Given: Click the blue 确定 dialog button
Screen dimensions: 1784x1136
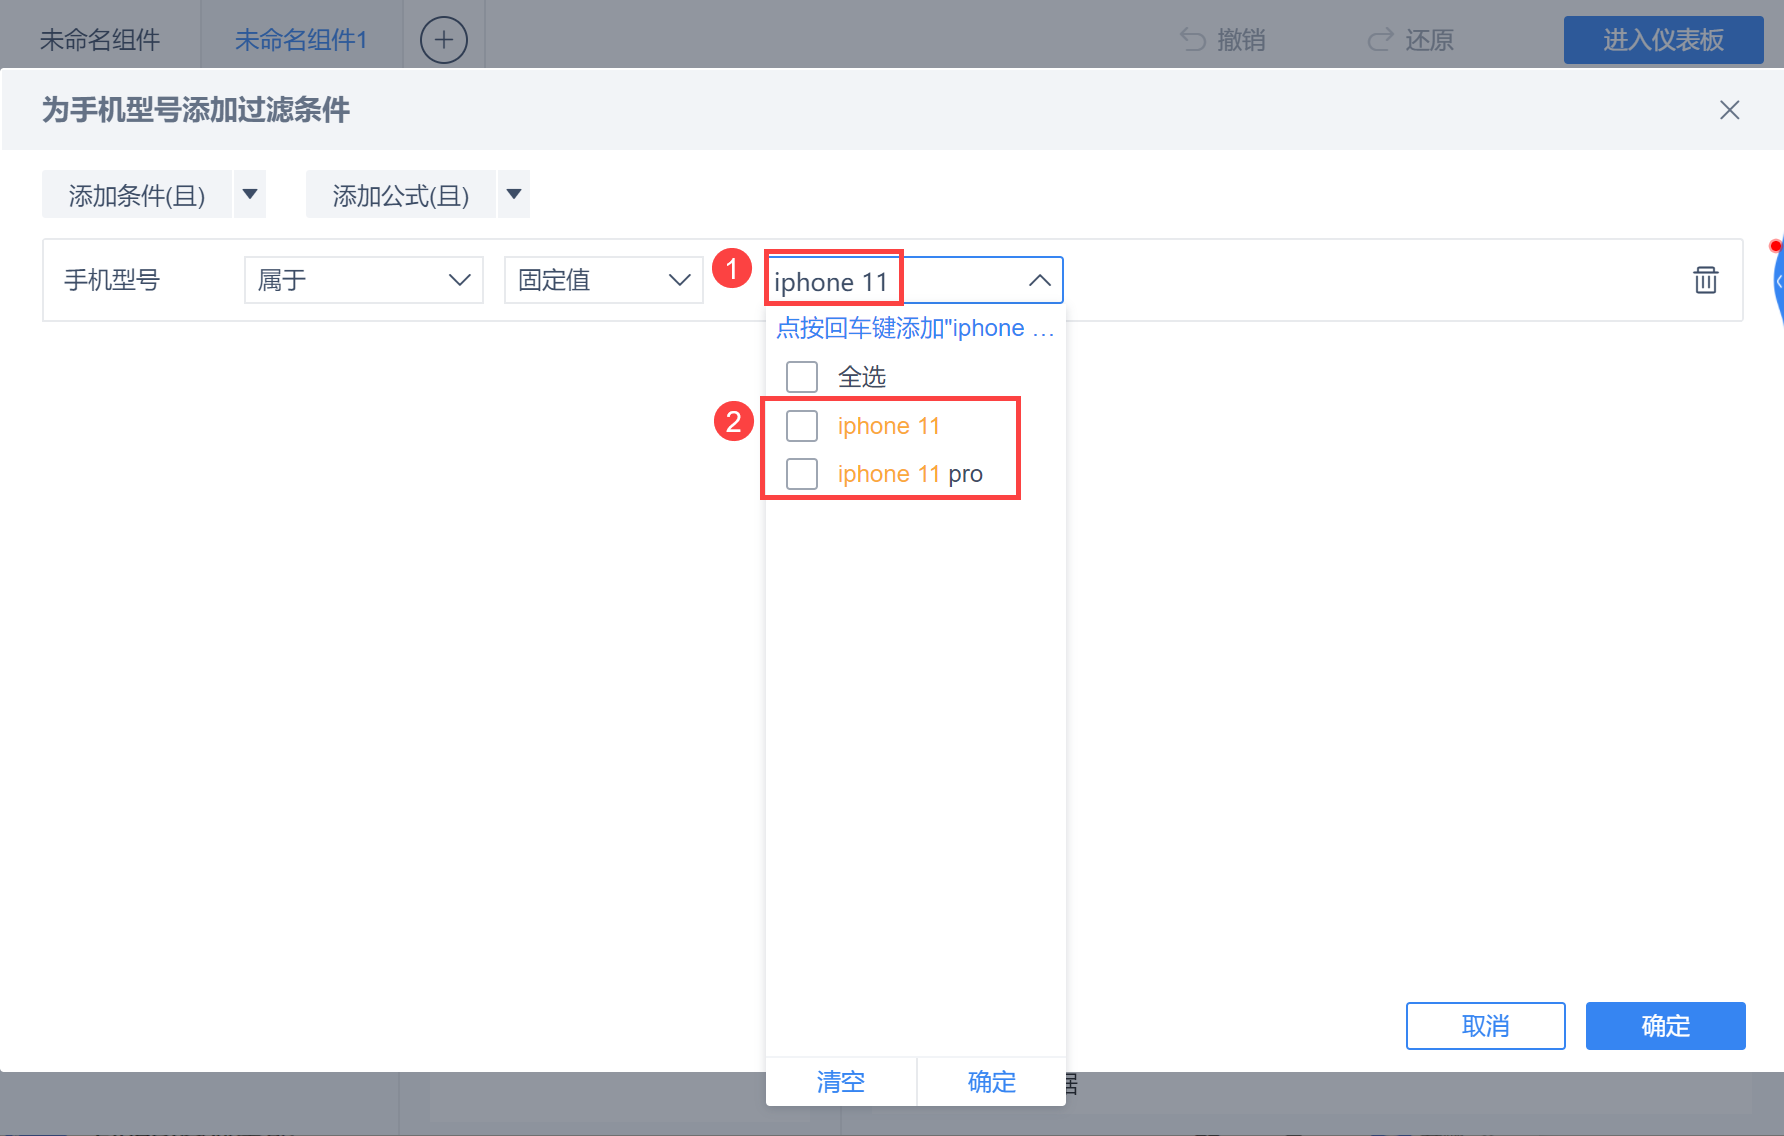Looking at the screenshot, I should pos(1666,1026).
